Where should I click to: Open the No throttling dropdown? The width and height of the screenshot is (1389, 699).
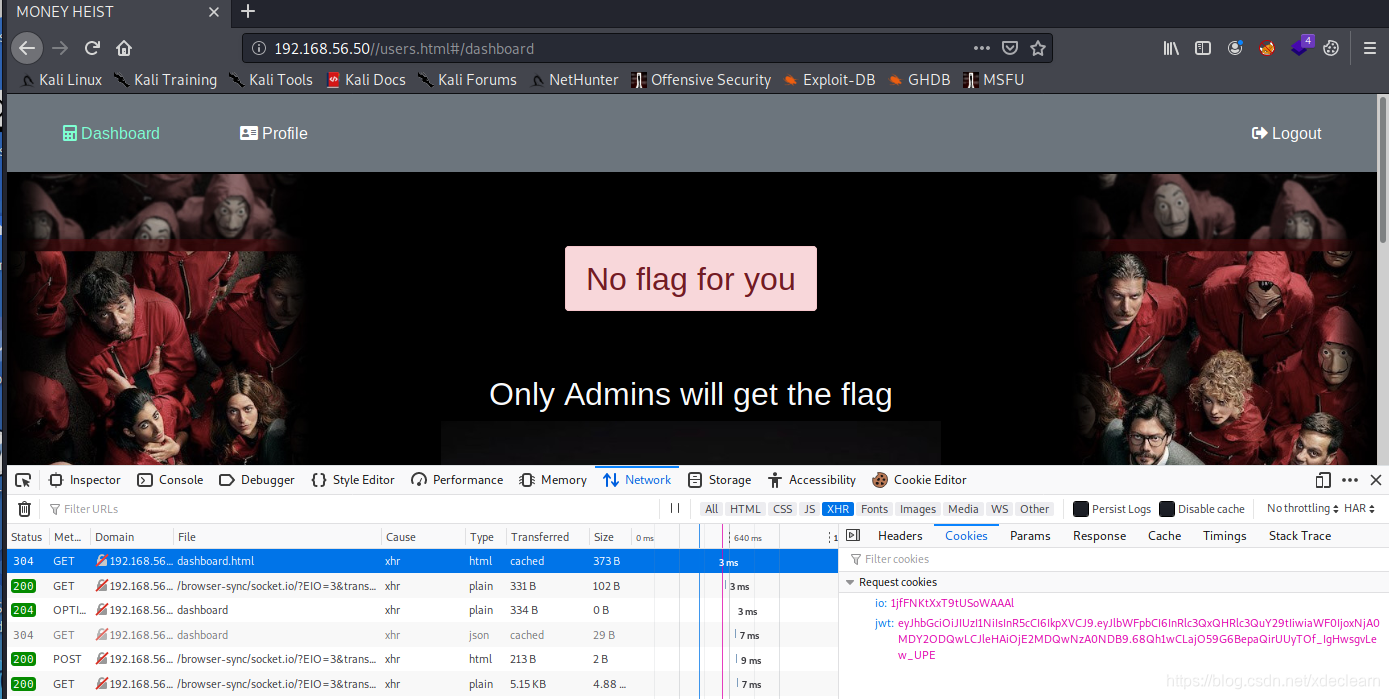(1302, 508)
